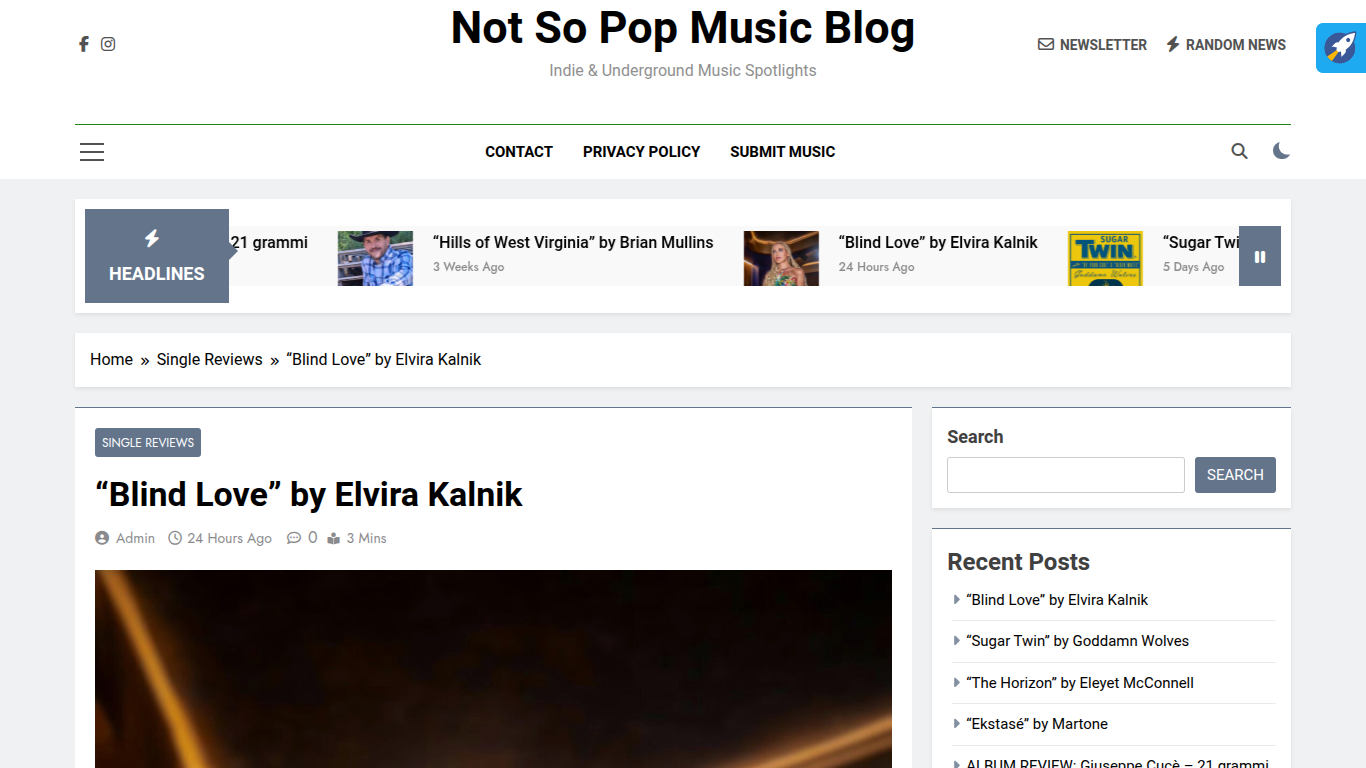Click the comments count bubble icon
The image size is (1366, 768).
pos(294,538)
